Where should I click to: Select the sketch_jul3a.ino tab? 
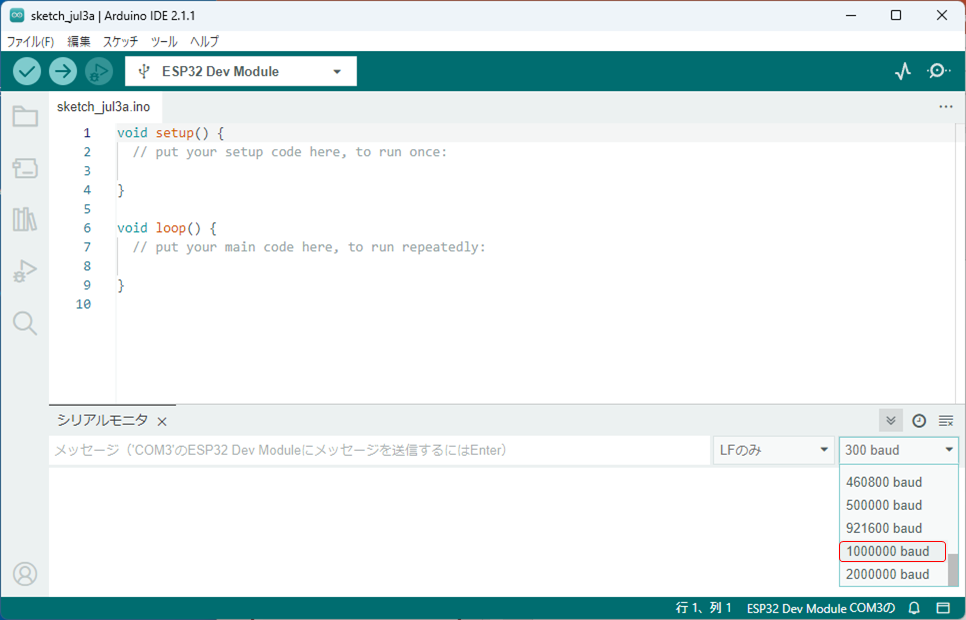[104, 107]
